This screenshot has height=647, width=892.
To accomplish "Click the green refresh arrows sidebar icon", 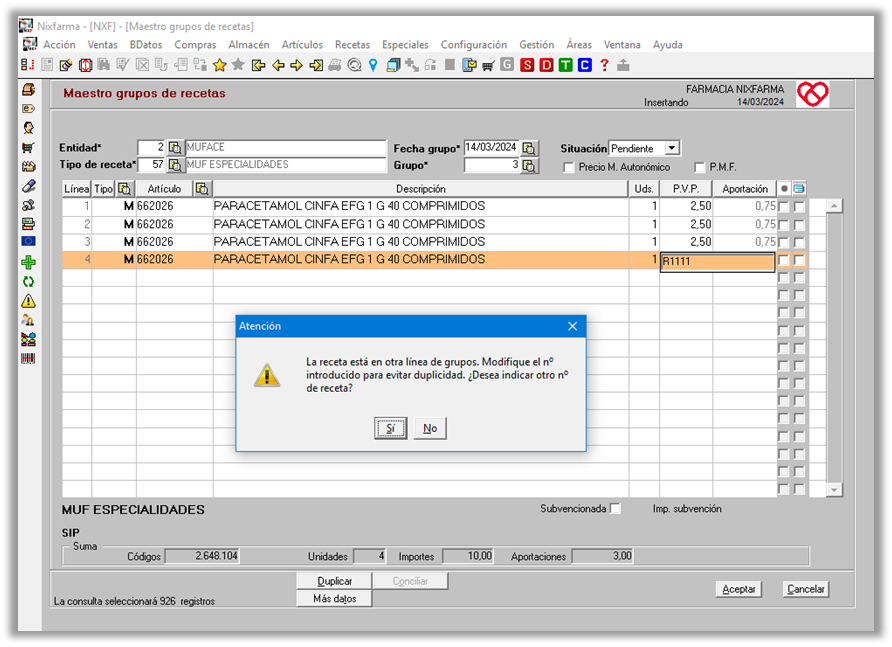I will 28,282.
